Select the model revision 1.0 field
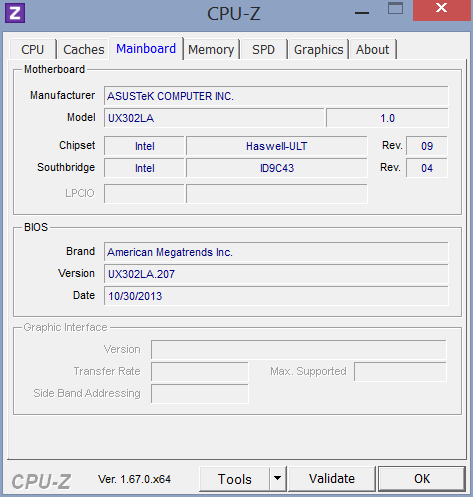 coord(387,118)
